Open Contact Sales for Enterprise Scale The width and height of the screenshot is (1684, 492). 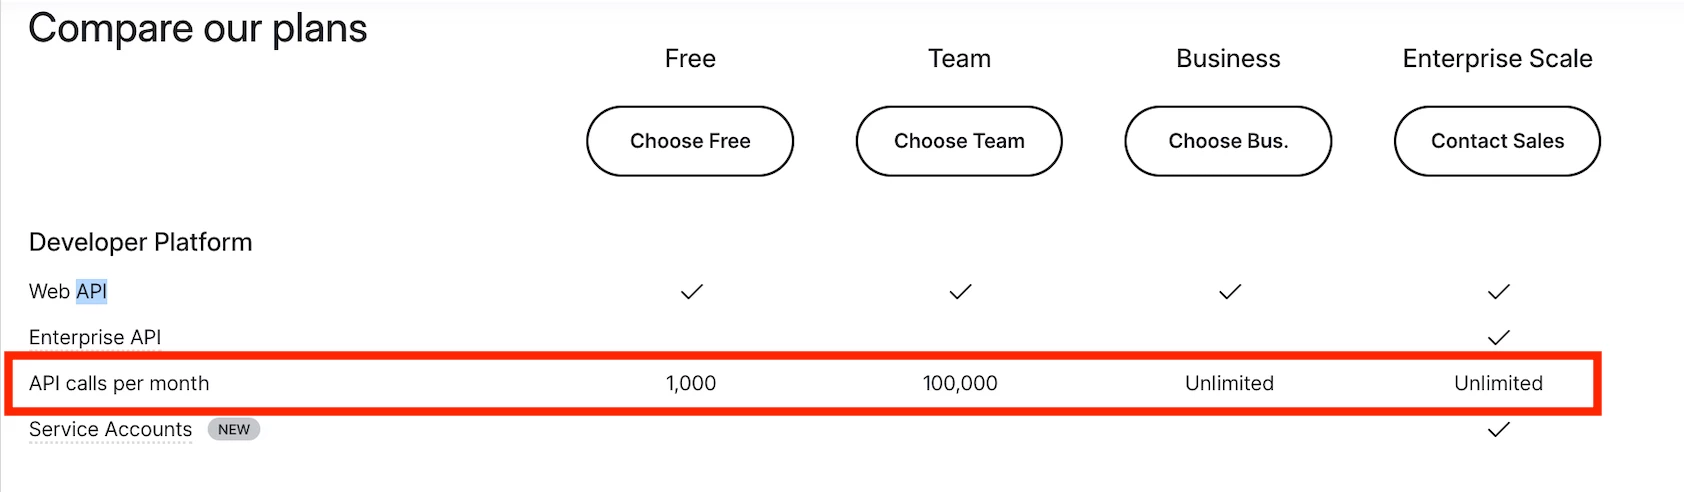pyautogui.click(x=1497, y=141)
